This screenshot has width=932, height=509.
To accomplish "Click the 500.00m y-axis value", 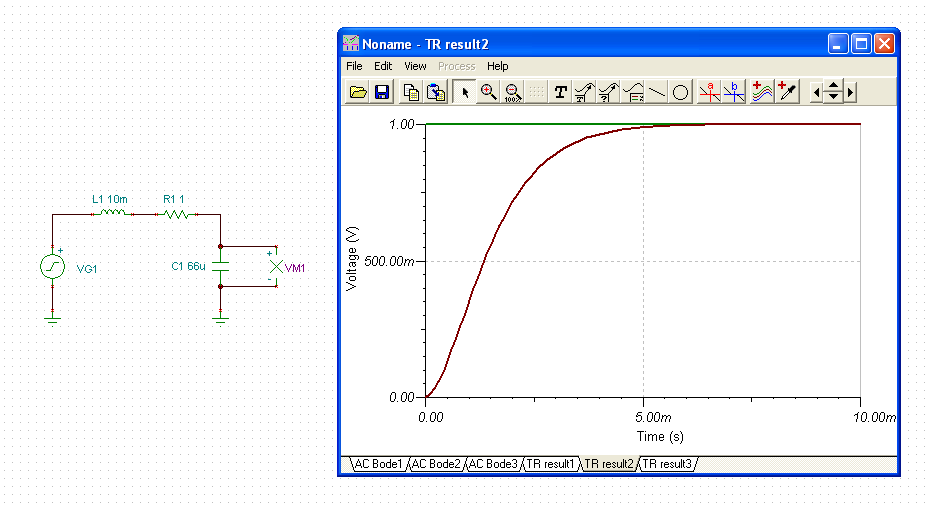I will pos(389,262).
